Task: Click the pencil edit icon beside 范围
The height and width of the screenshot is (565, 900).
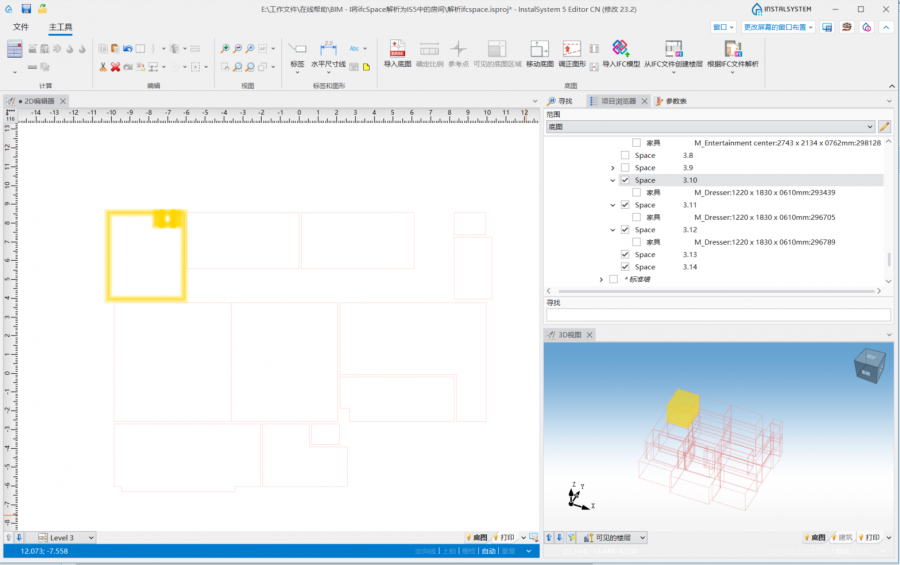Action: tap(884, 127)
